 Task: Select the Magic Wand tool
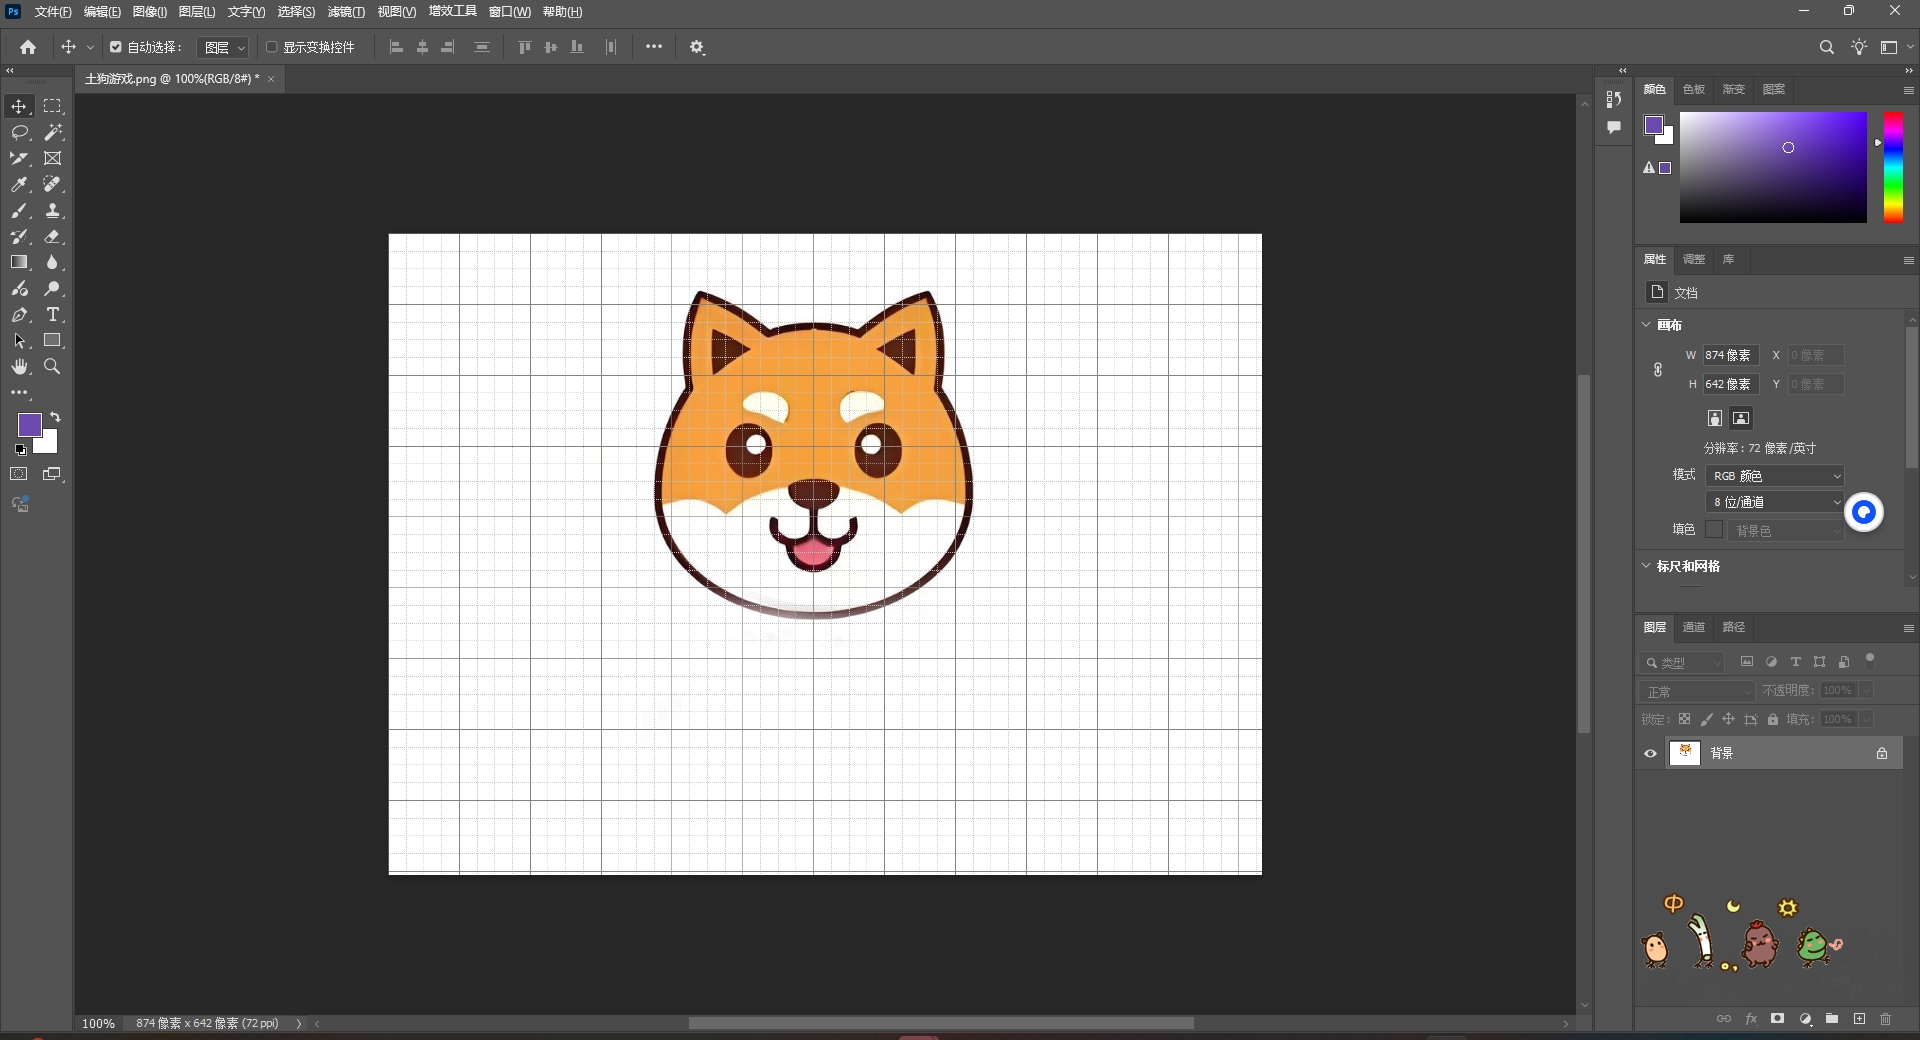pos(53,132)
